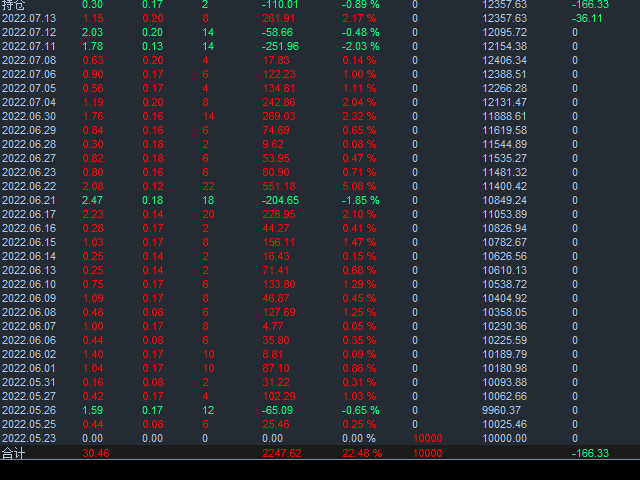Click balance 10000.00
Viewport: 640px width, 480px height.
coord(504,438)
